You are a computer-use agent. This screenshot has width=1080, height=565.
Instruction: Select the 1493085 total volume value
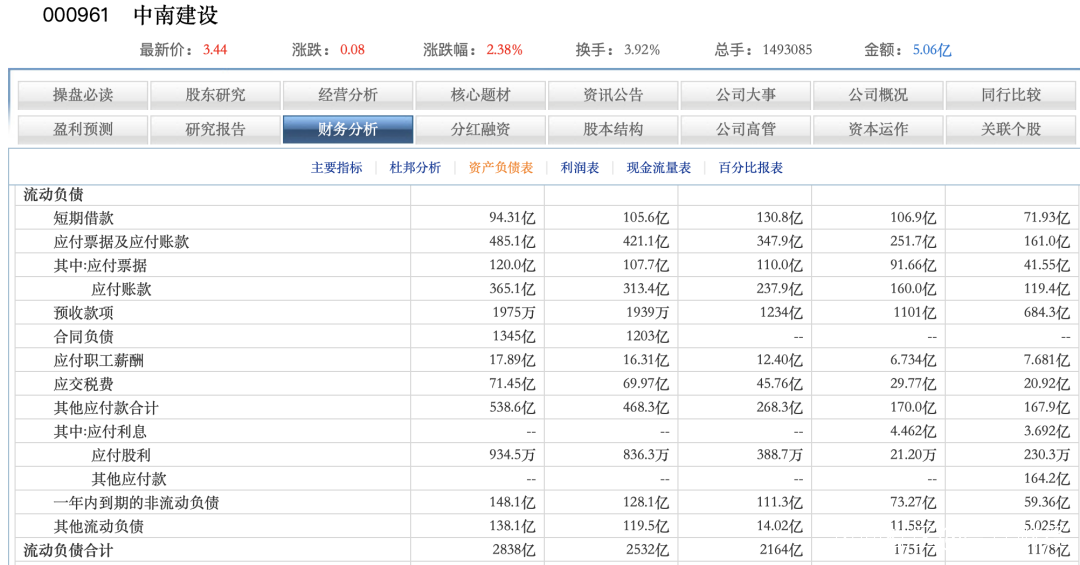[x=787, y=50]
